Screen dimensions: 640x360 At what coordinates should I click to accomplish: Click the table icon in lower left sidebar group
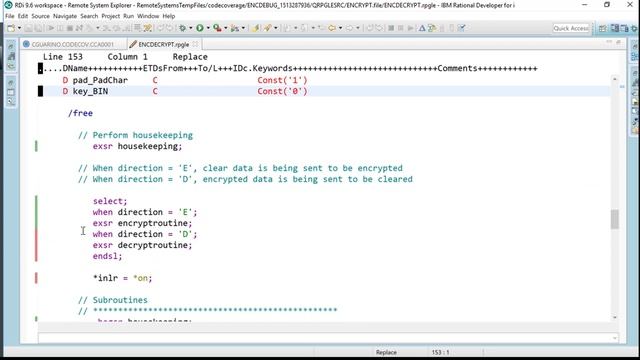[x=11, y=92]
